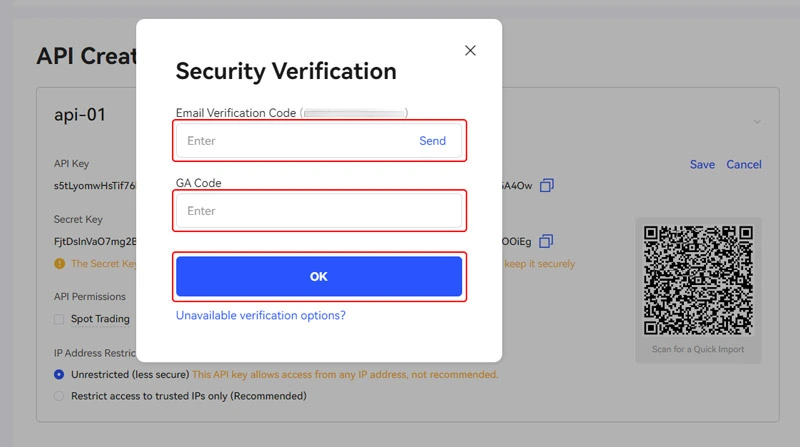Send the email verification code
This screenshot has width=800, height=447.
pos(432,141)
